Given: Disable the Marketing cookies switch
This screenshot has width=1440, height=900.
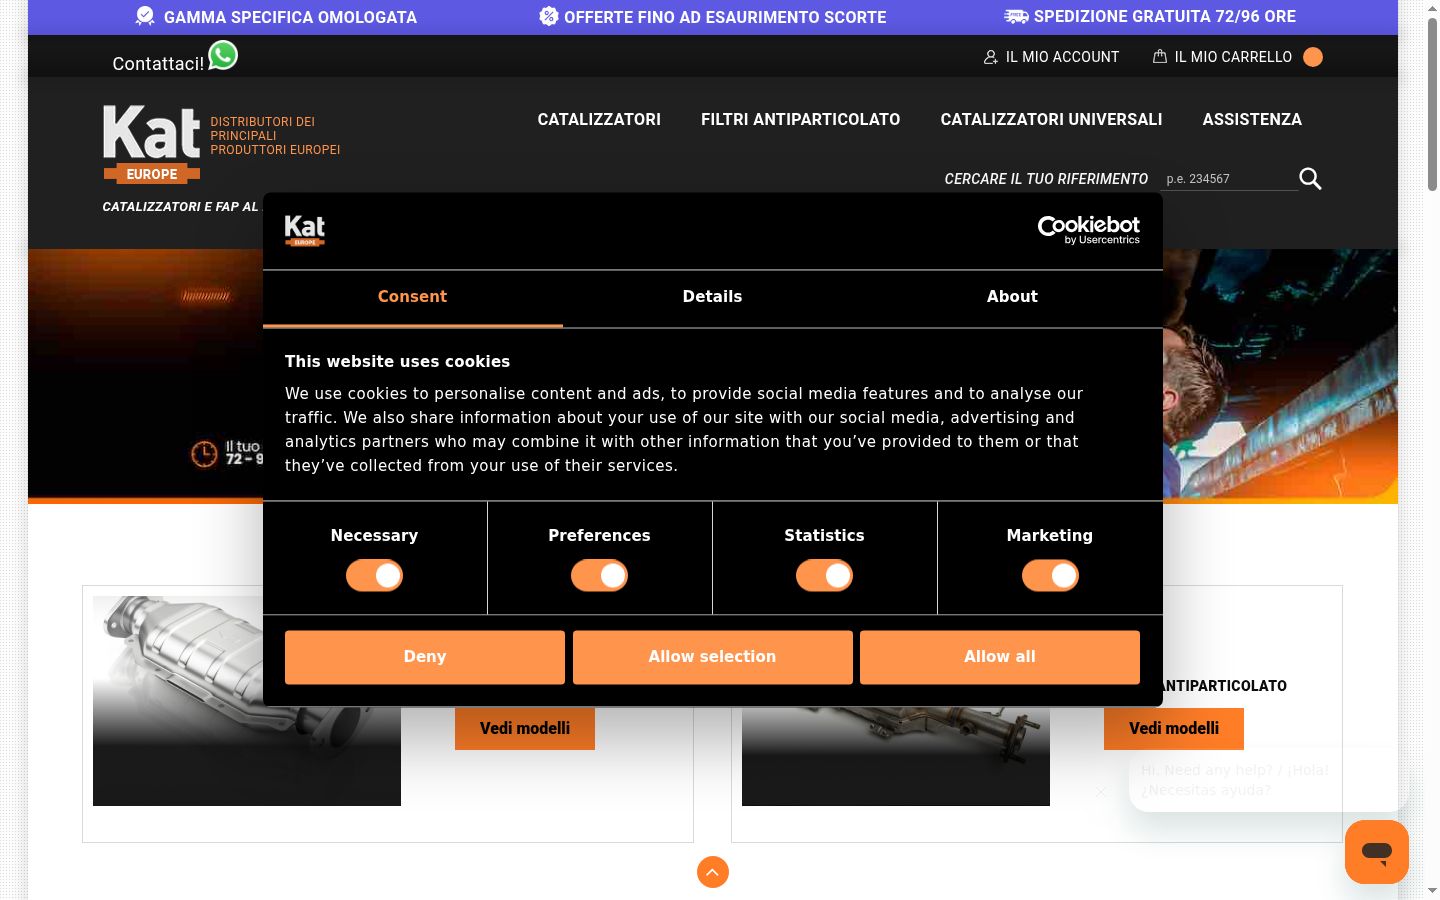Looking at the screenshot, I should coord(1050,575).
